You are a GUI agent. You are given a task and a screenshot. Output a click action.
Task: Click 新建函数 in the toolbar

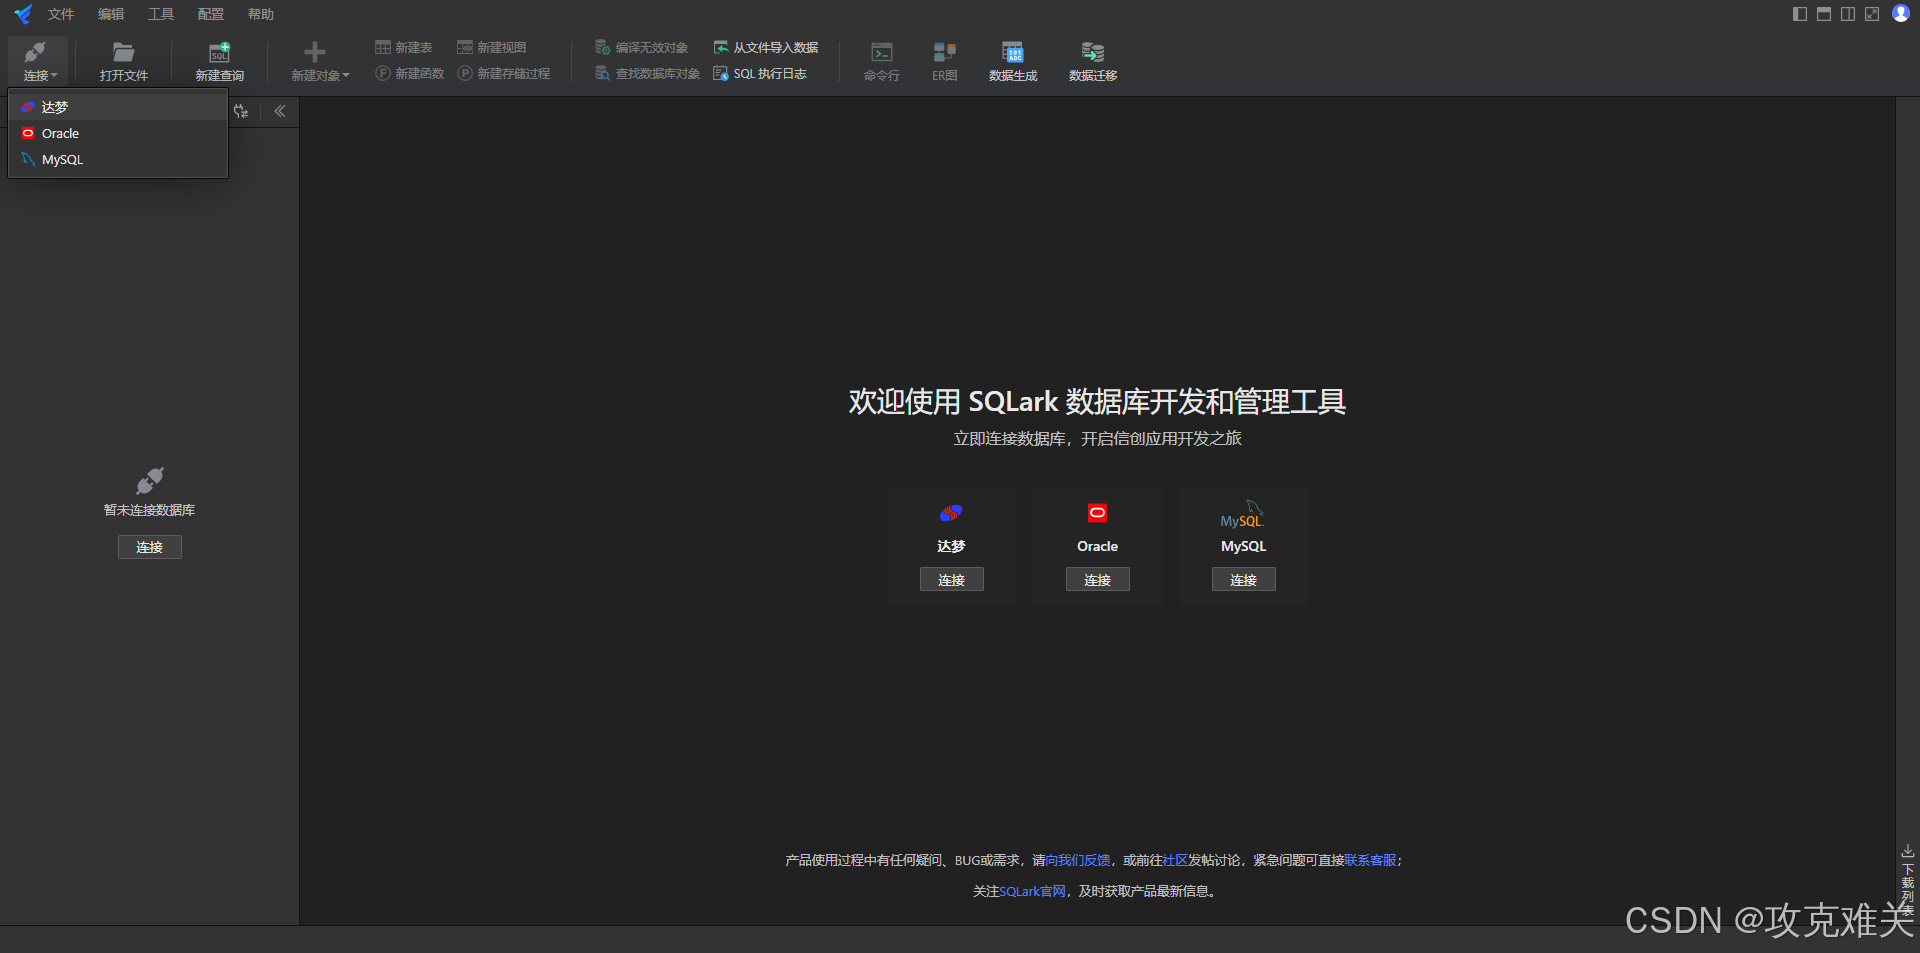click(x=410, y=74)
